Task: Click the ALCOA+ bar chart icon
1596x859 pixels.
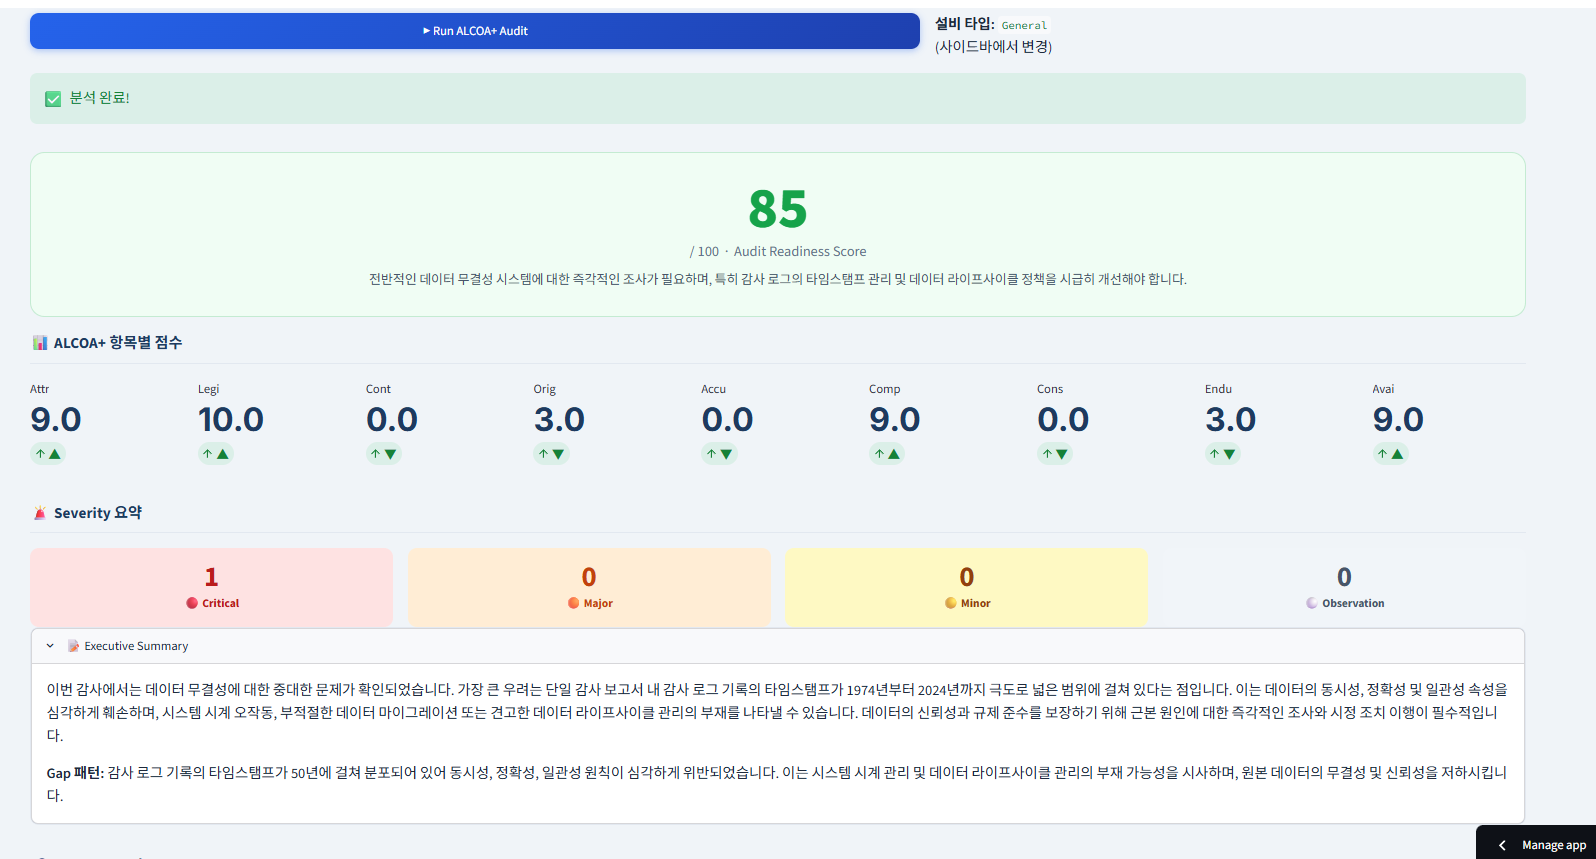Action: coord(40,343)
